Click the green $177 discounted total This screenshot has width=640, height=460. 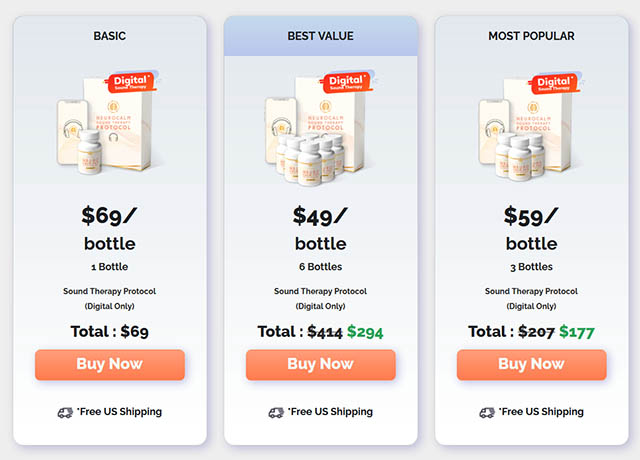(x=576, y=332)
